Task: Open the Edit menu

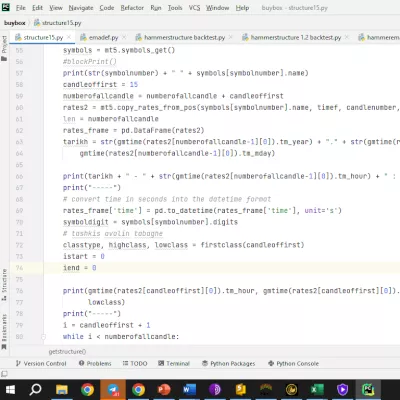Action: pos(37,8)
